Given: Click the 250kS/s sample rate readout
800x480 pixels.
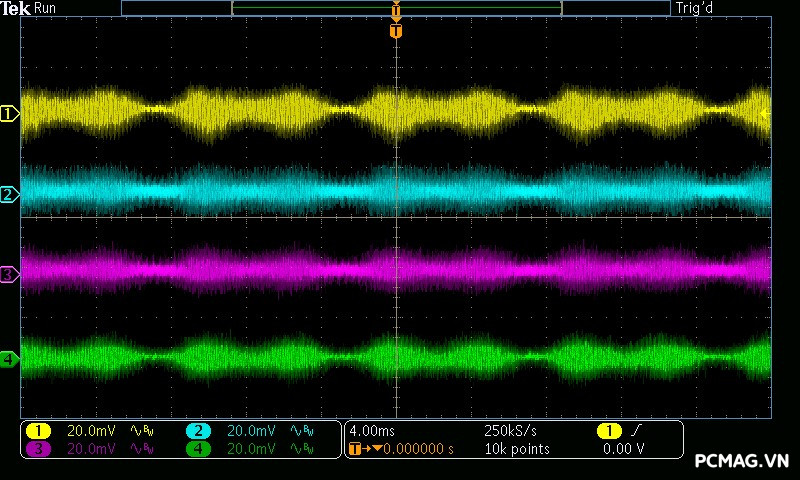Looking at the screenshot, I should pyautogui.click(x=512, y=431).
